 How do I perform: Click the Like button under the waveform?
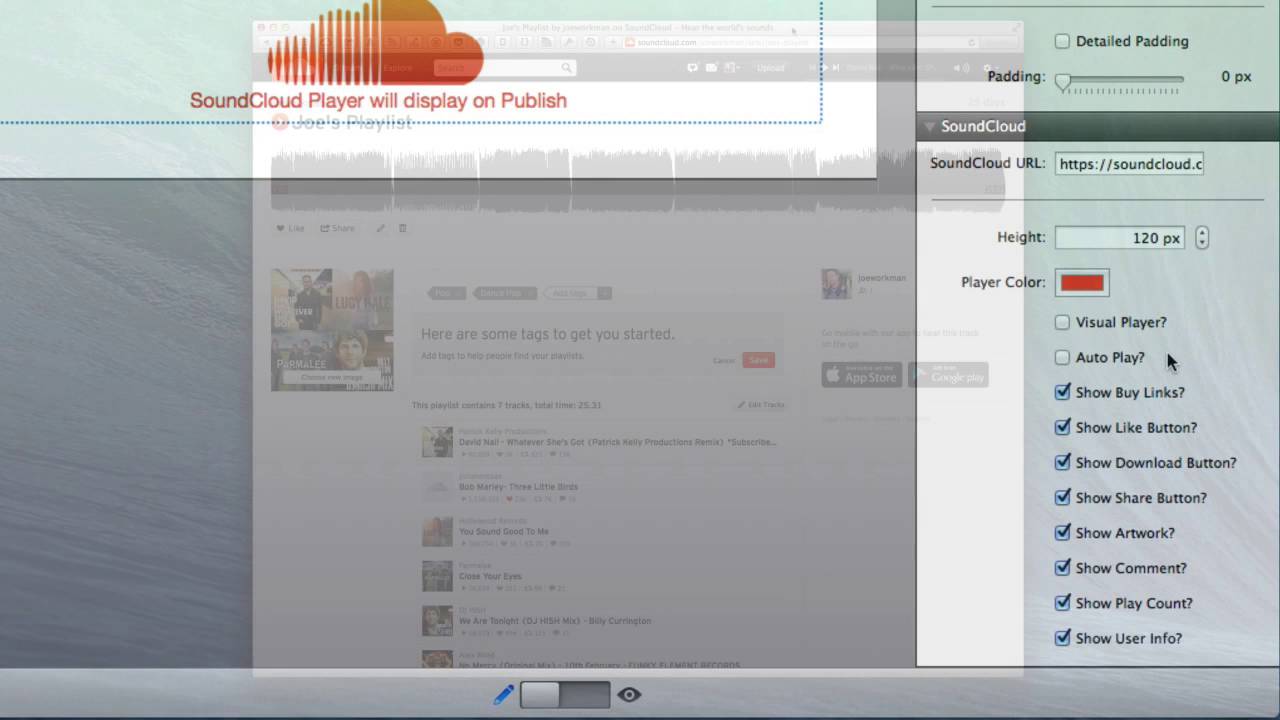tap(290, 228)
